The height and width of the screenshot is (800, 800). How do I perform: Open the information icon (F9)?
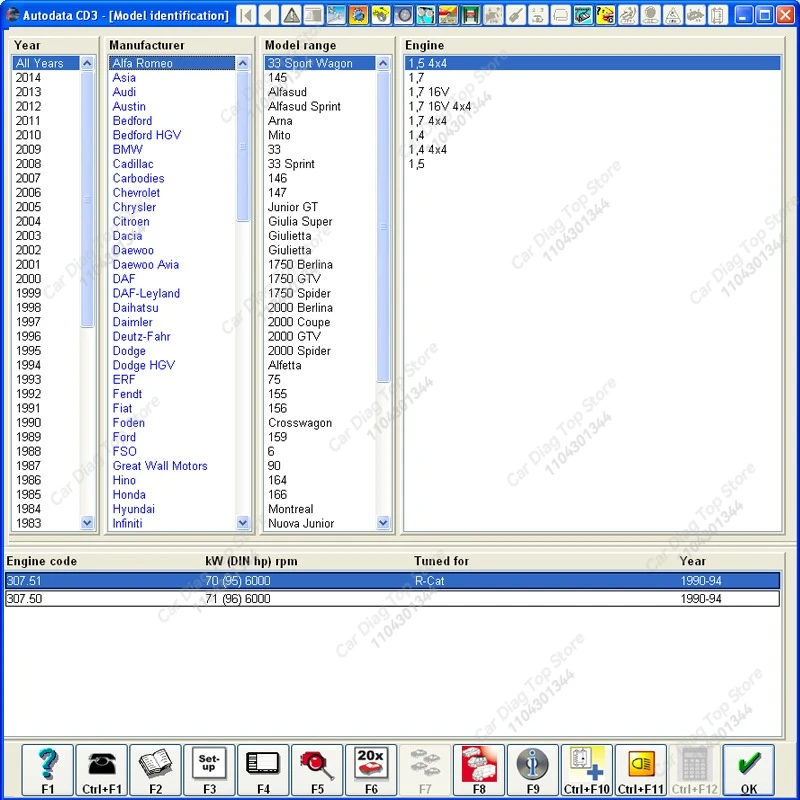(532, 765)
